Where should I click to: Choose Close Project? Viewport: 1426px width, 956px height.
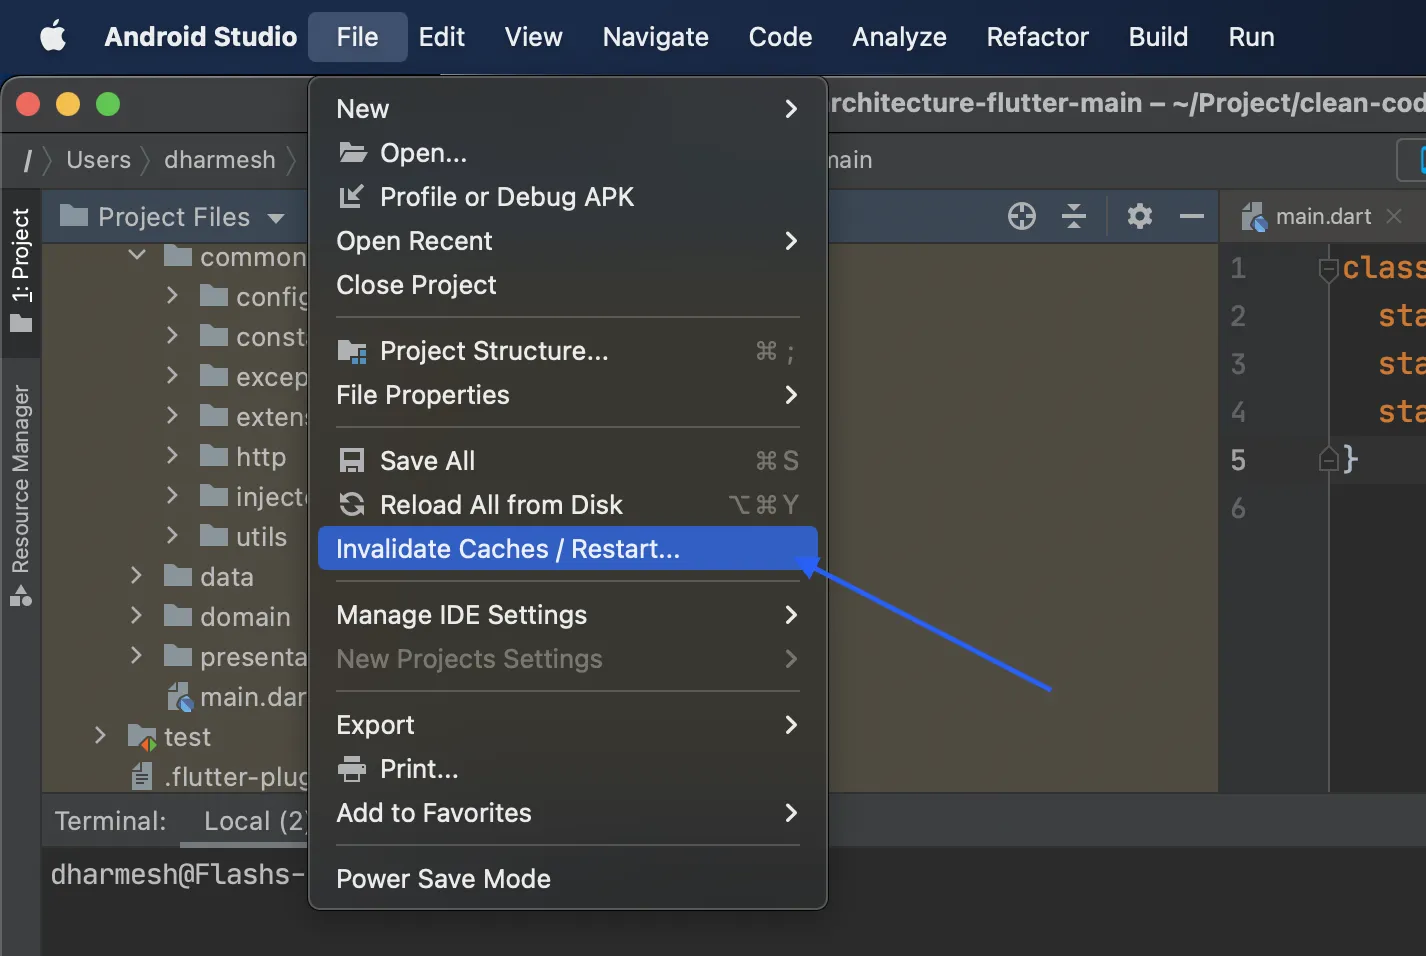pos(416,285)
